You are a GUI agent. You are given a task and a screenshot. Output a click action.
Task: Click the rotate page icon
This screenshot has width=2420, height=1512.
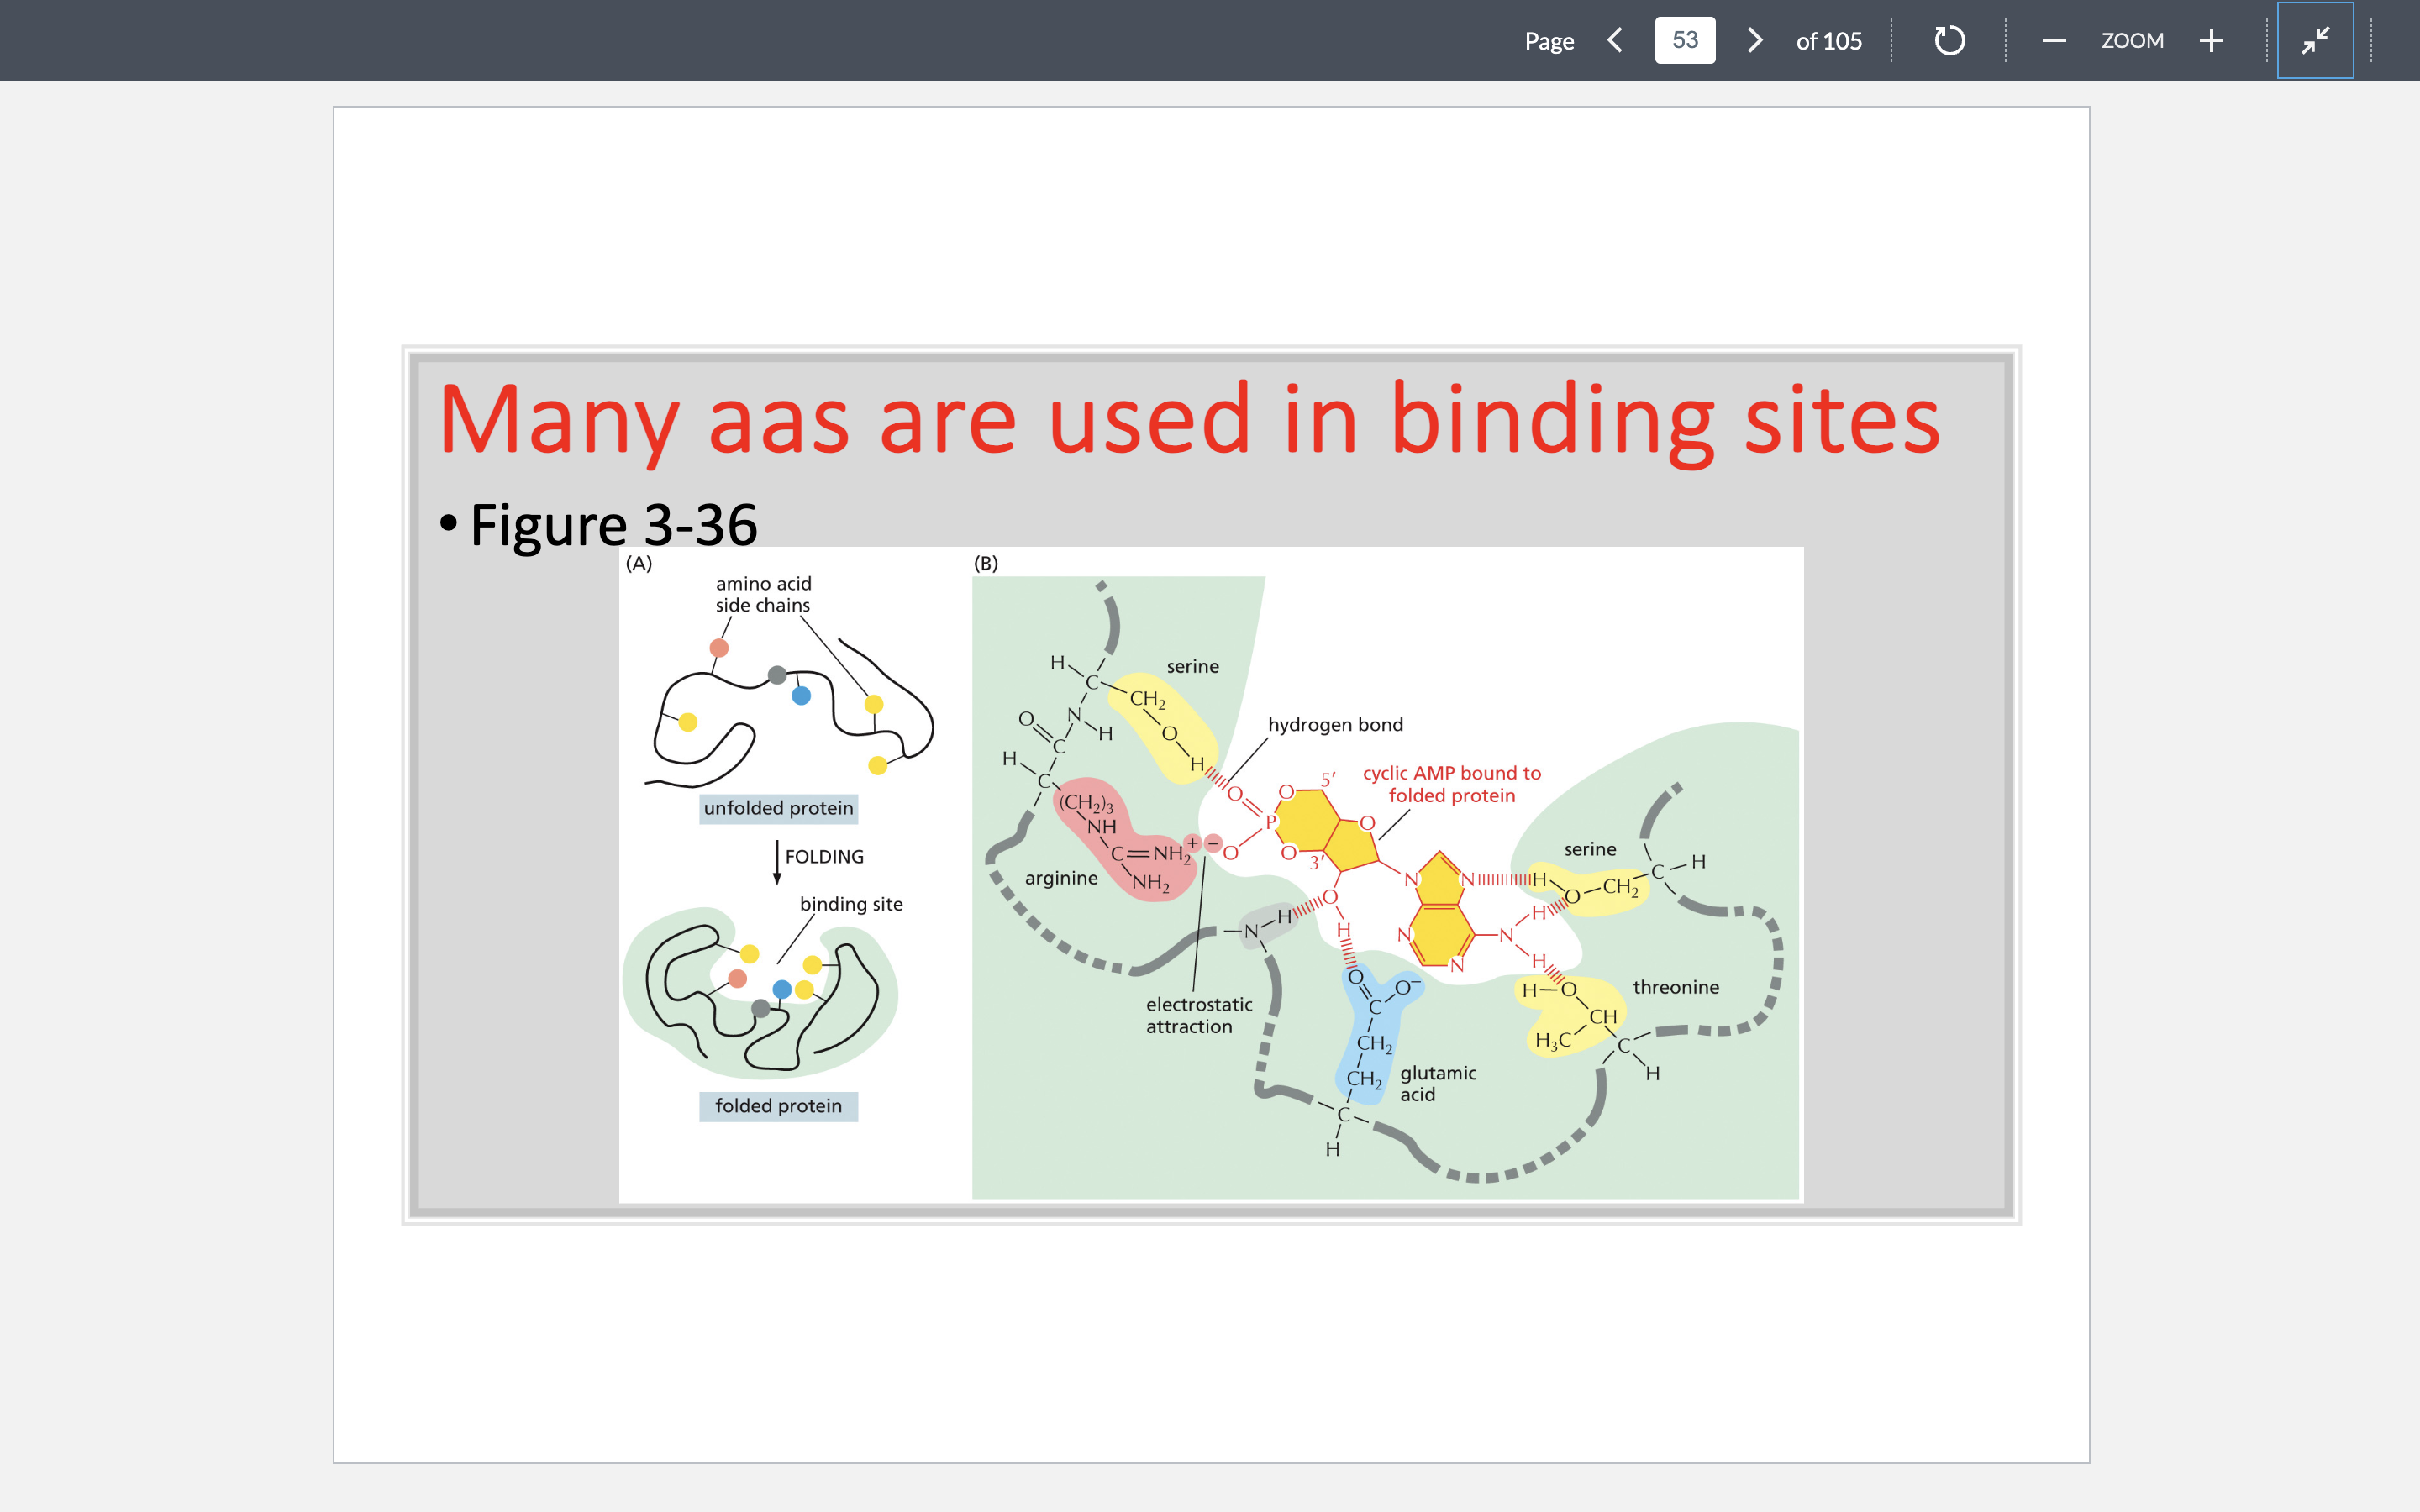[x=1949, y=40]
